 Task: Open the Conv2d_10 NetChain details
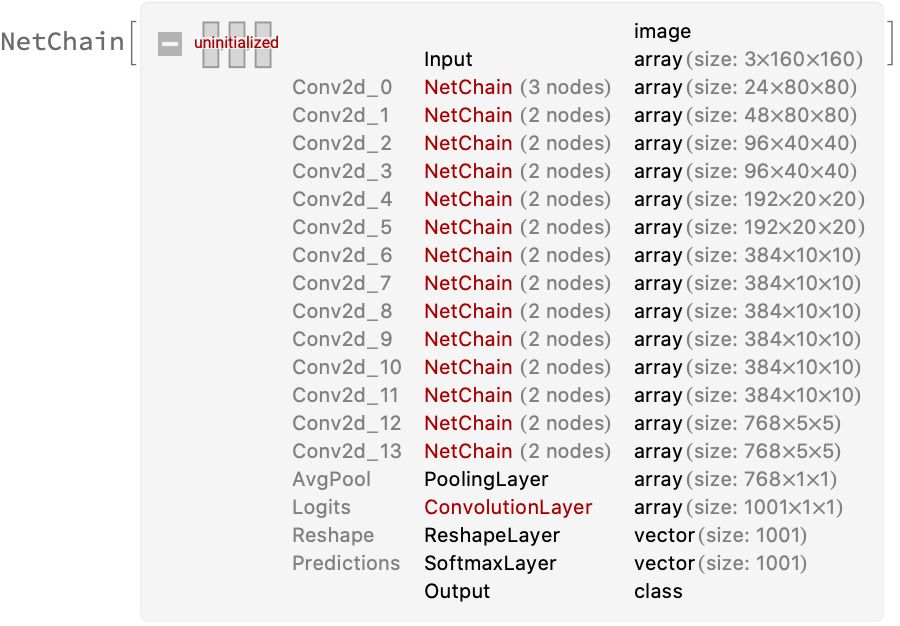click(468, 368)
